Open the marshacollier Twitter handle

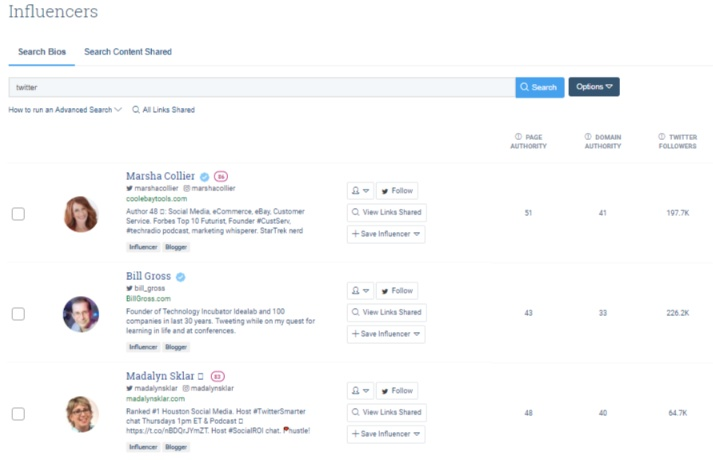click(x=152, y=188)
